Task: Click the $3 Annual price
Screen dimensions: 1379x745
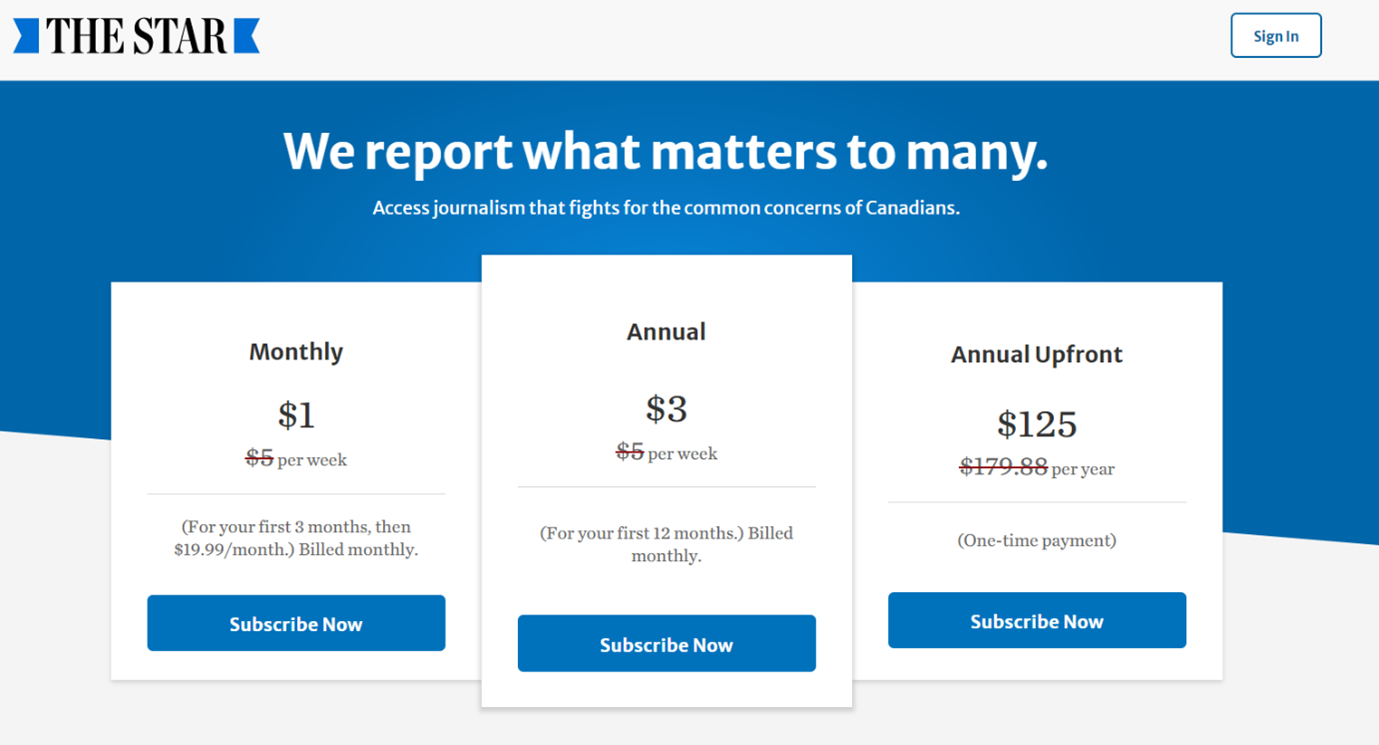Action: point(666,409)
